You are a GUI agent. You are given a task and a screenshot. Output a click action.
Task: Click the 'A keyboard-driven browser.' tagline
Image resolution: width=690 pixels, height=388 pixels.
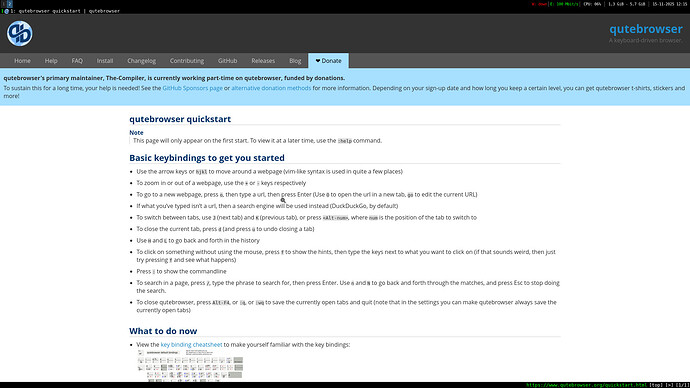pos(646,40)
